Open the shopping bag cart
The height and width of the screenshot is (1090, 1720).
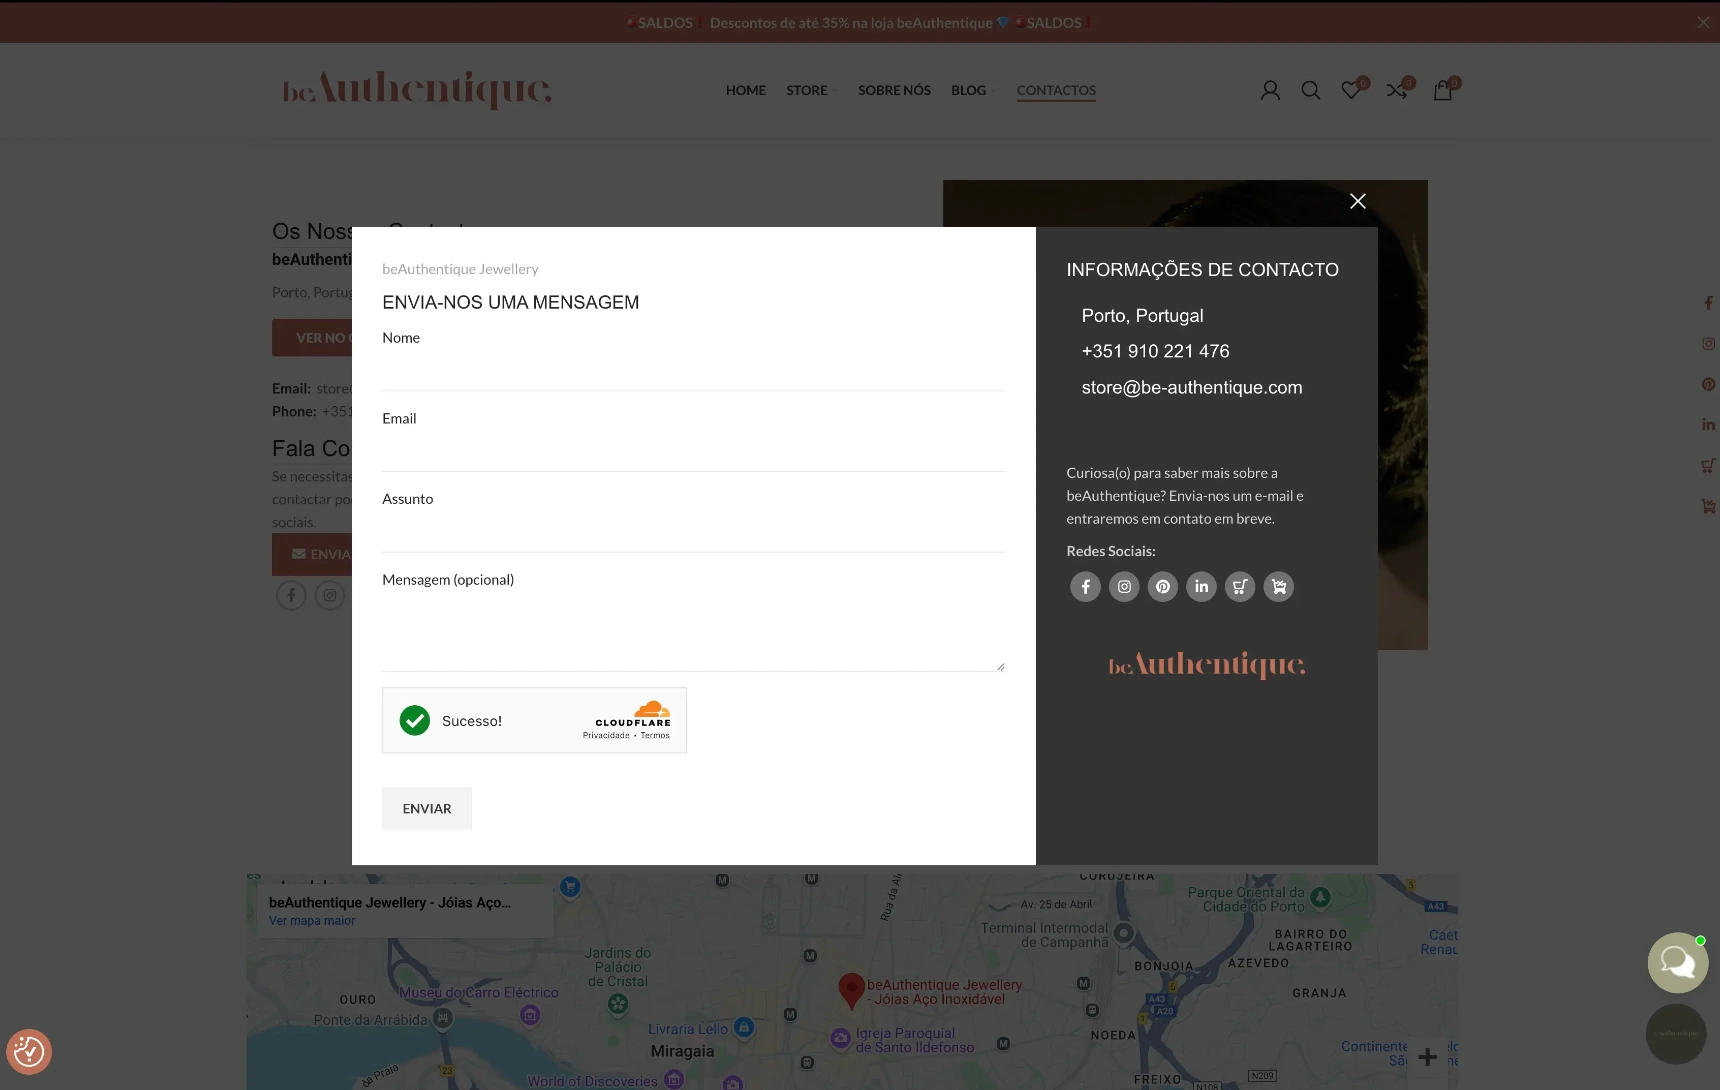tap(1442, 91)
